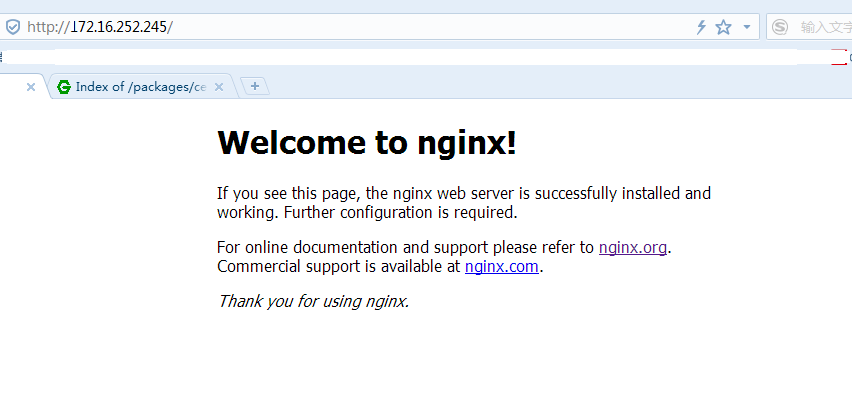This screenshot has height=420, width=852.
Task: Click the lightning bolt speed mode icon
Action: click(701, 27)
